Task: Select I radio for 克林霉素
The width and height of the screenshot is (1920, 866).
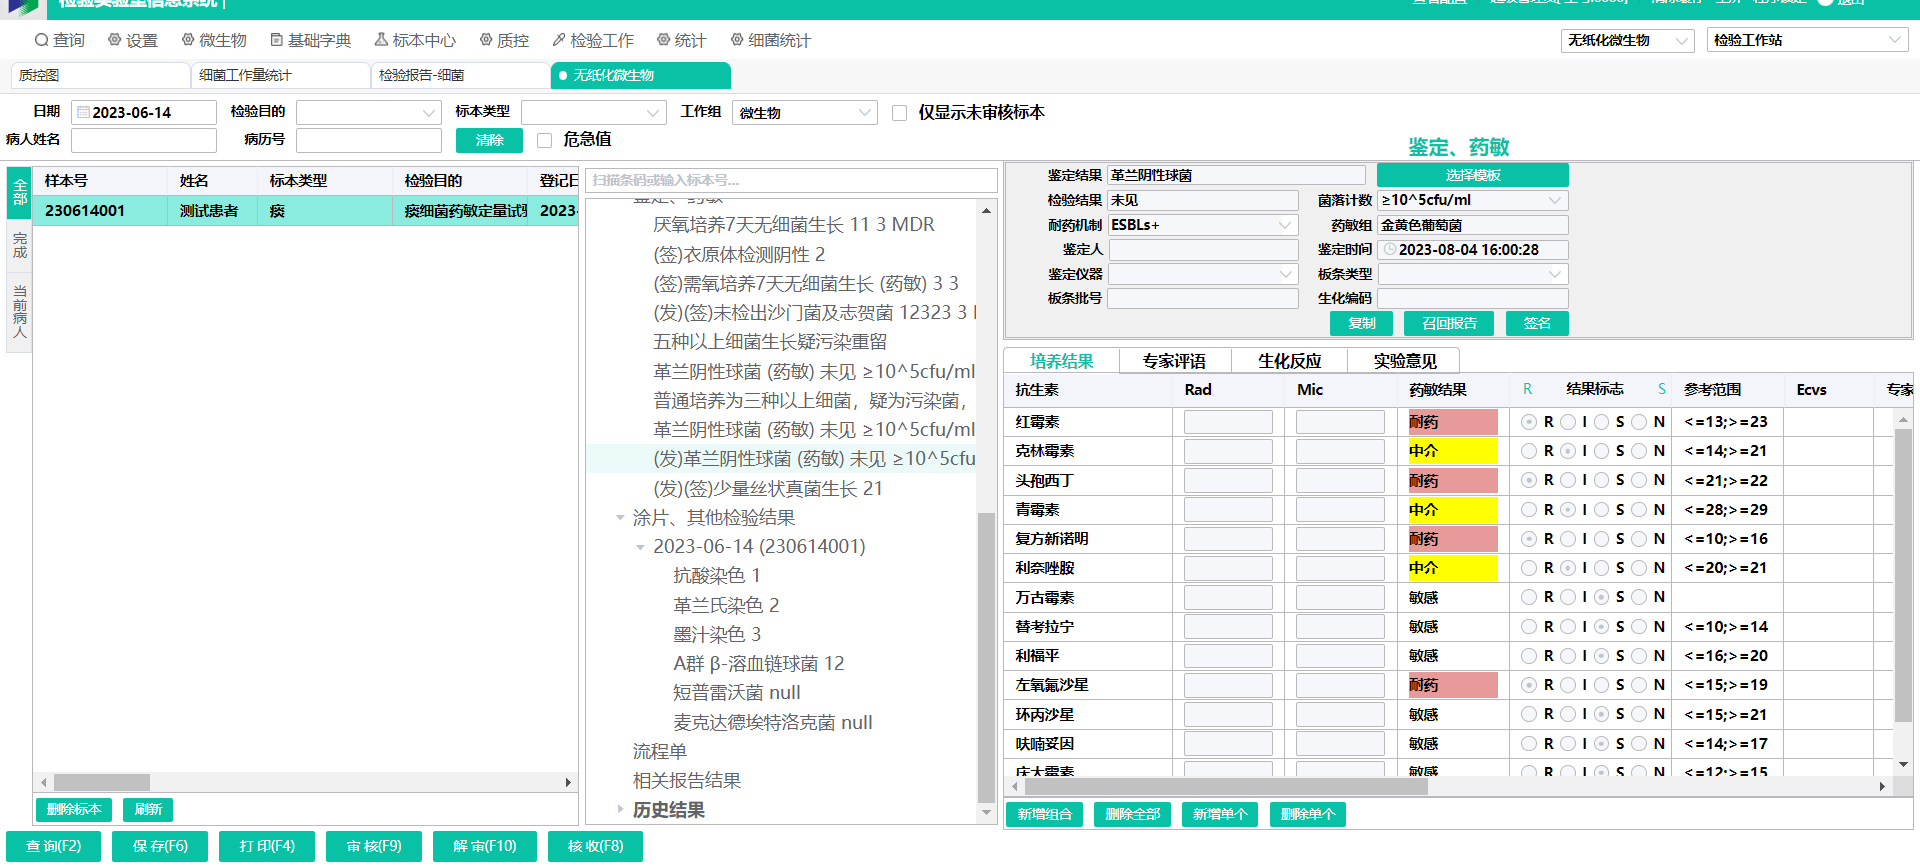Action: pyautogui.click(x=1568, y=451)
